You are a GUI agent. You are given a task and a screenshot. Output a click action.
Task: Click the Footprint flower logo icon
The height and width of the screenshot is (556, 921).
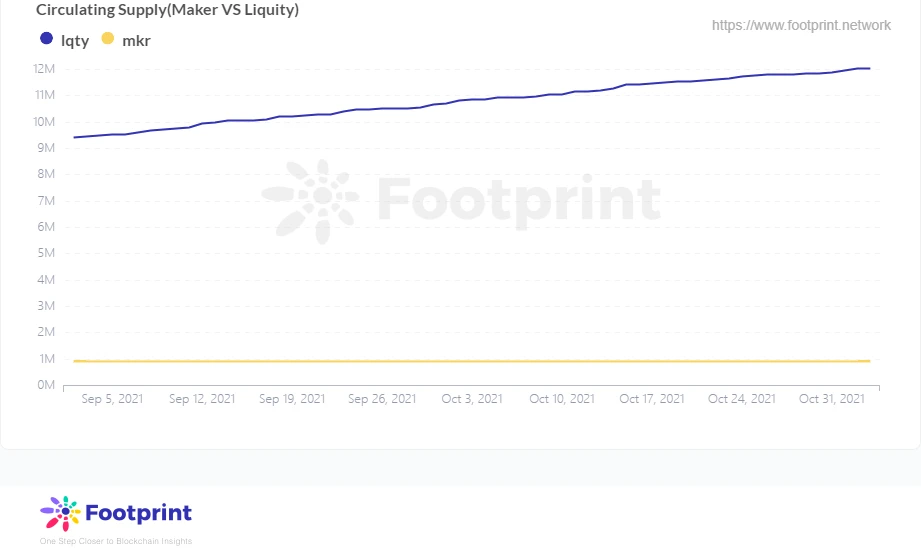coord(60,513)
